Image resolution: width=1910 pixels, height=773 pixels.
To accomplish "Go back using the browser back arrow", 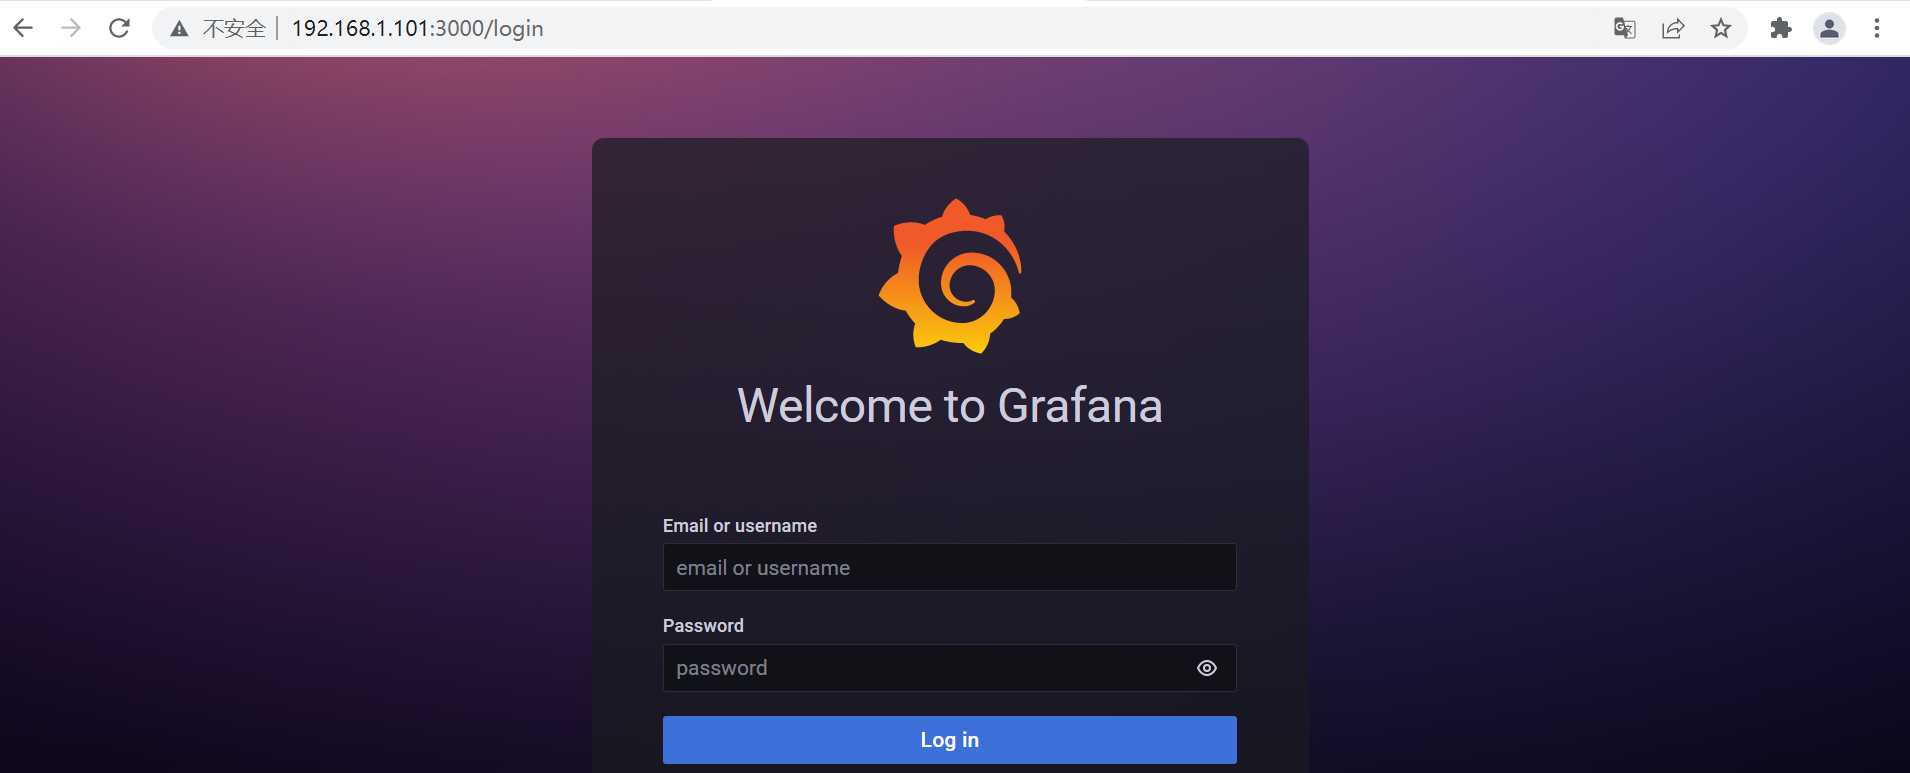I will coord(23,28).
